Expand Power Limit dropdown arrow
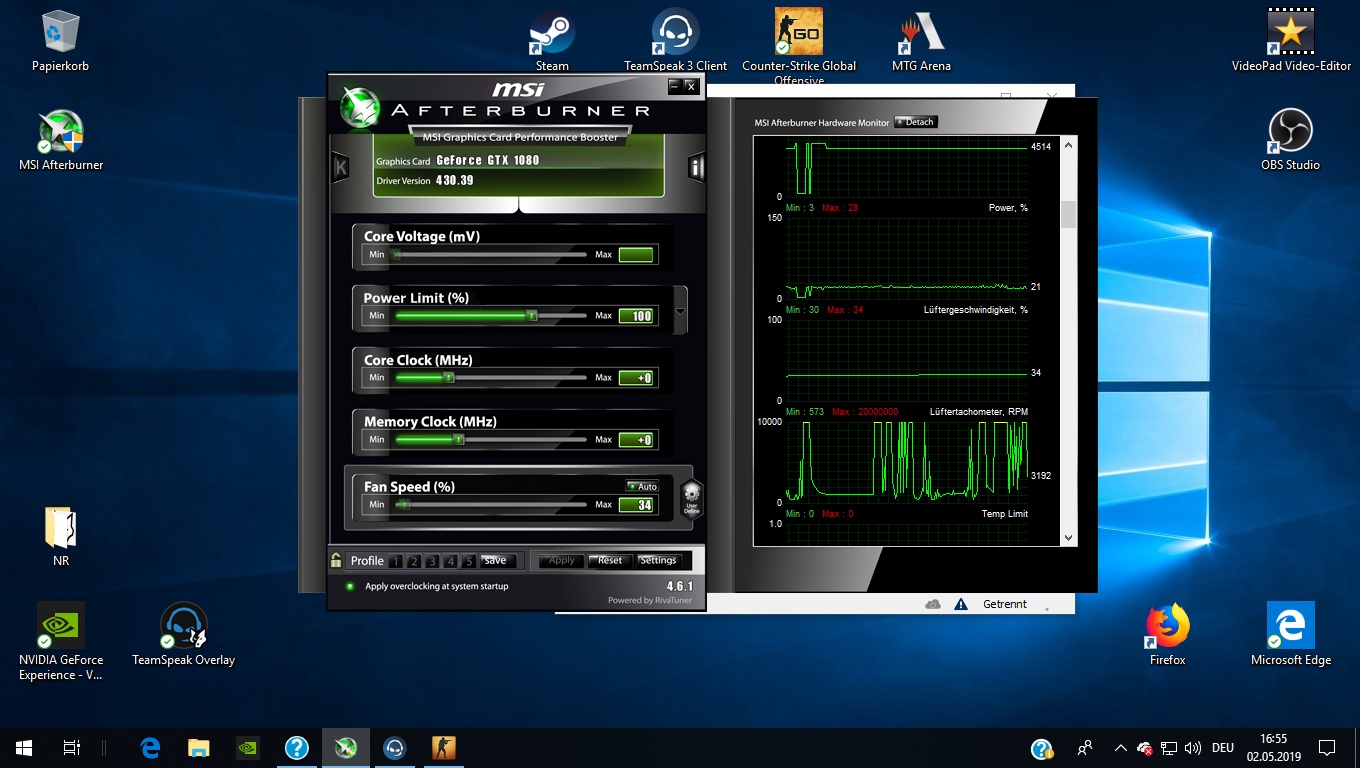The height and width of the screenshot is (768, 1360). tap(681, 310)
